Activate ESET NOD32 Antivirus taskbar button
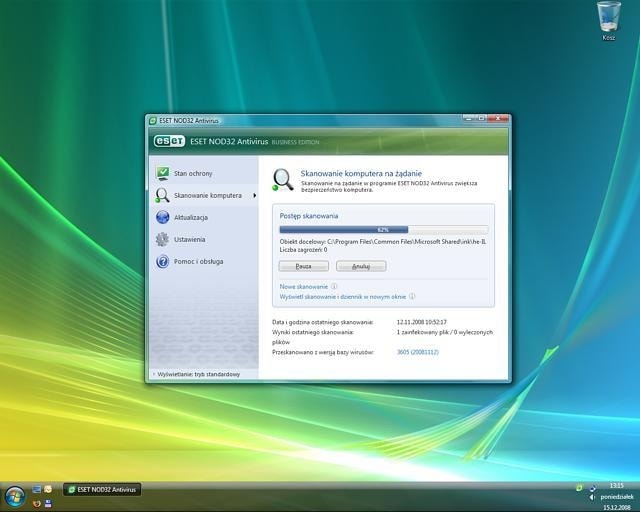The image size is (640, 512). coord(102,489)
